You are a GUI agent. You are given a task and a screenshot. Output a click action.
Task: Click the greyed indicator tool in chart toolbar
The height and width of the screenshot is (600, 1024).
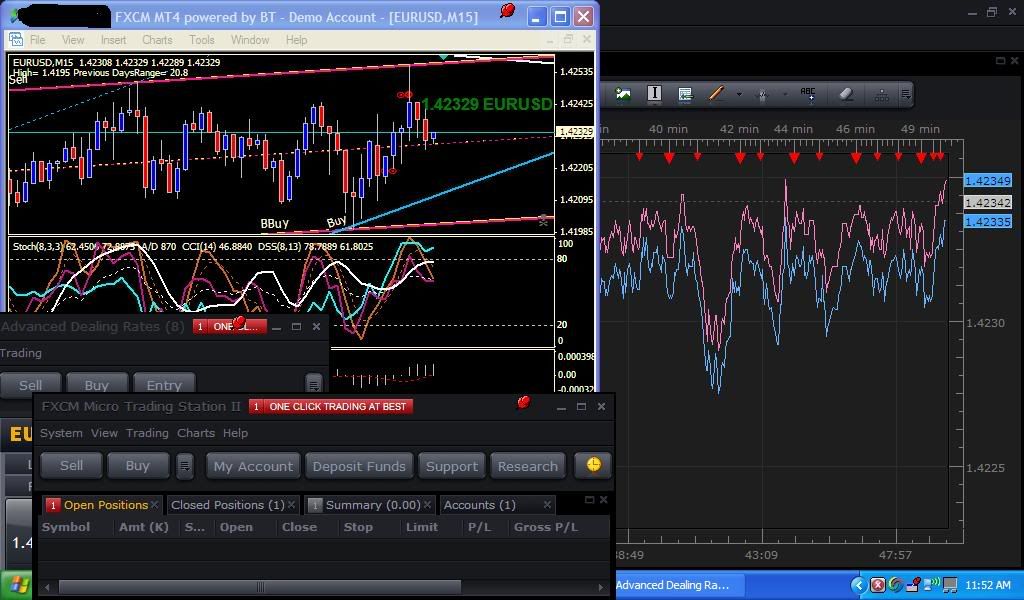coord(762,95)
